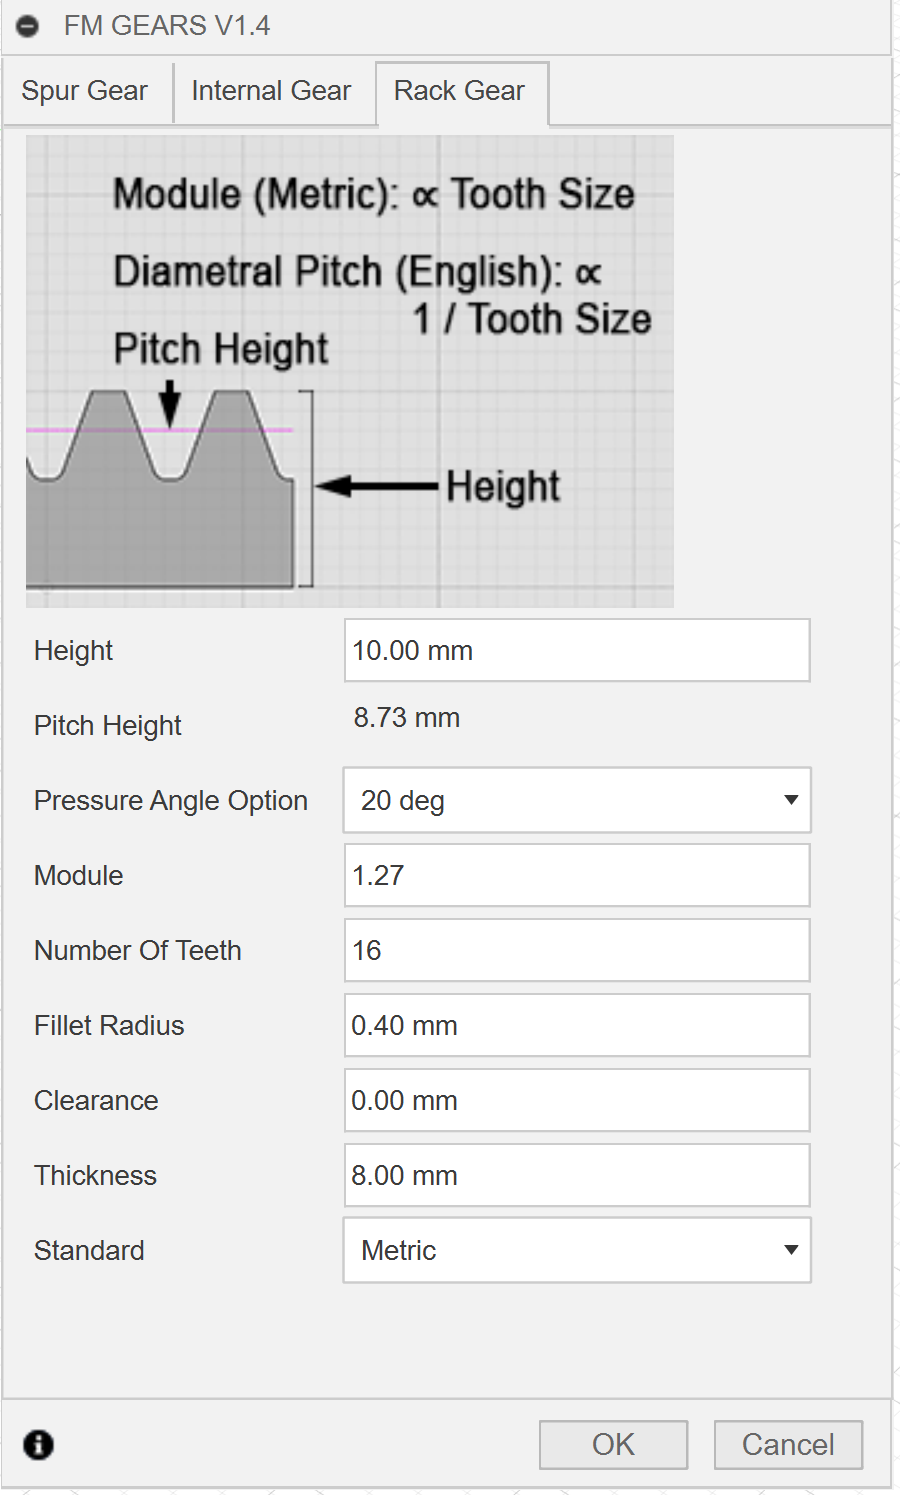The height and width of the screenshot is (1495, 900).
Task: Click the Number Of Teeth field
Action: (x=577, y=950)
